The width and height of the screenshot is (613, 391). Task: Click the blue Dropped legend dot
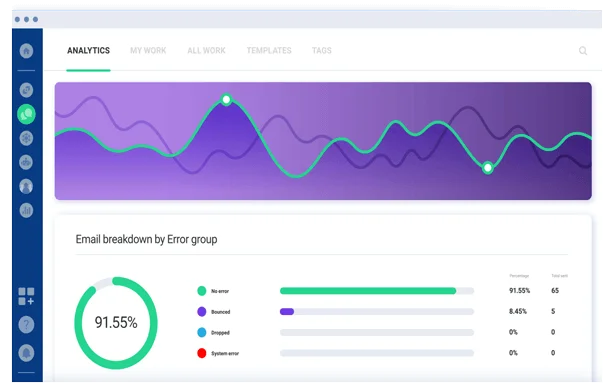tap(202, 332)
